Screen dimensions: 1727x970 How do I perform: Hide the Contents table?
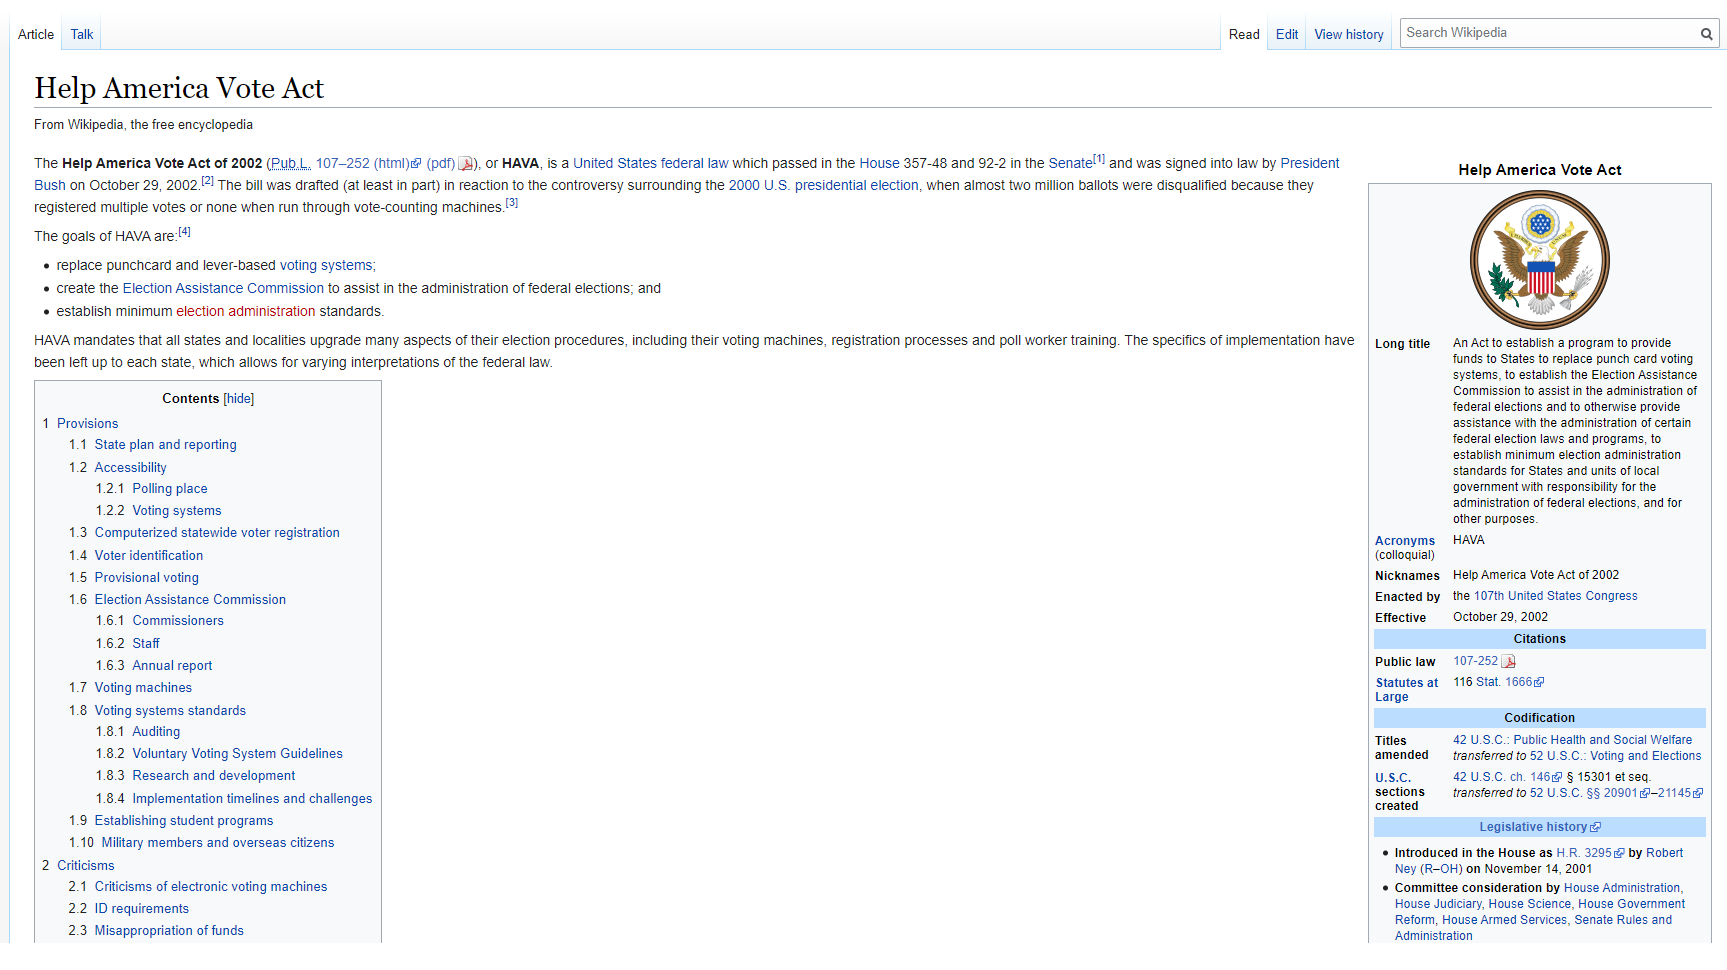(239, 399)
